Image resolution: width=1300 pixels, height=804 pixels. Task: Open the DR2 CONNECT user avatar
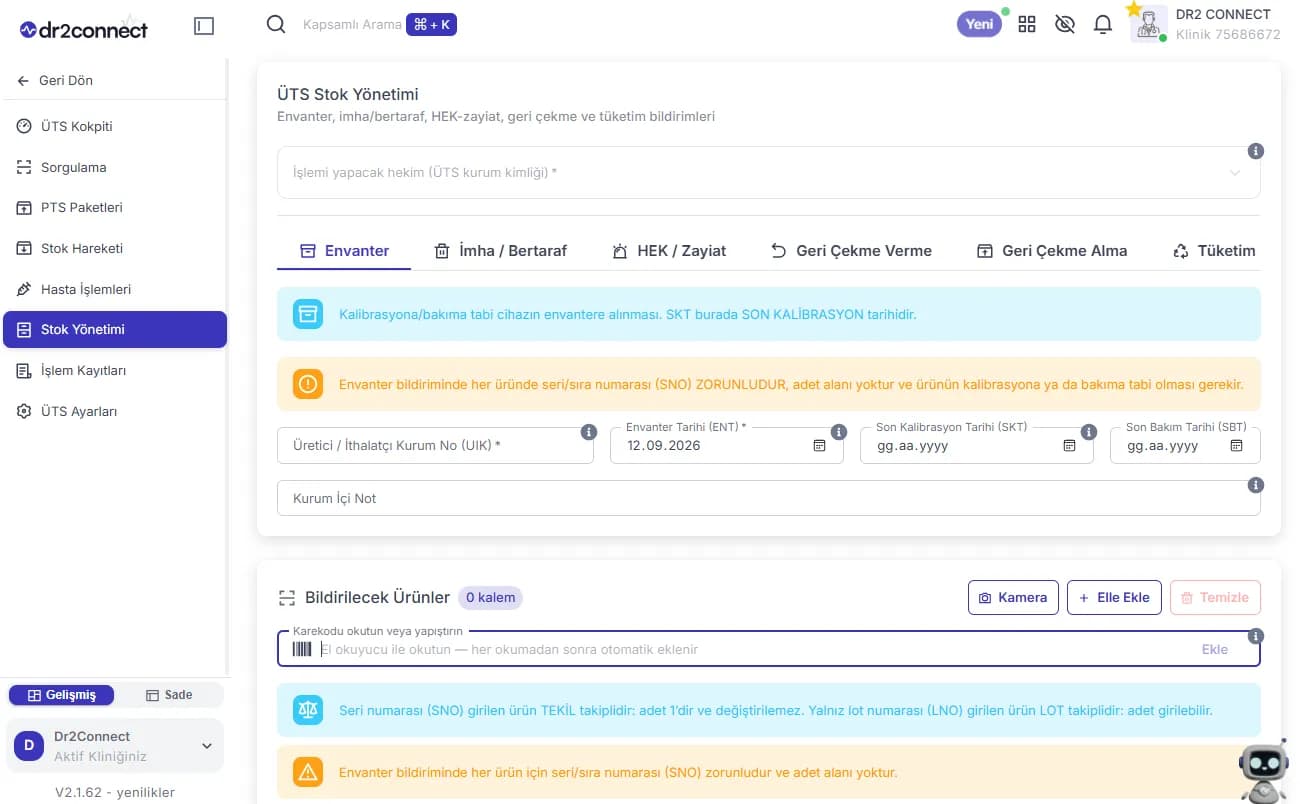(1149, 24)
